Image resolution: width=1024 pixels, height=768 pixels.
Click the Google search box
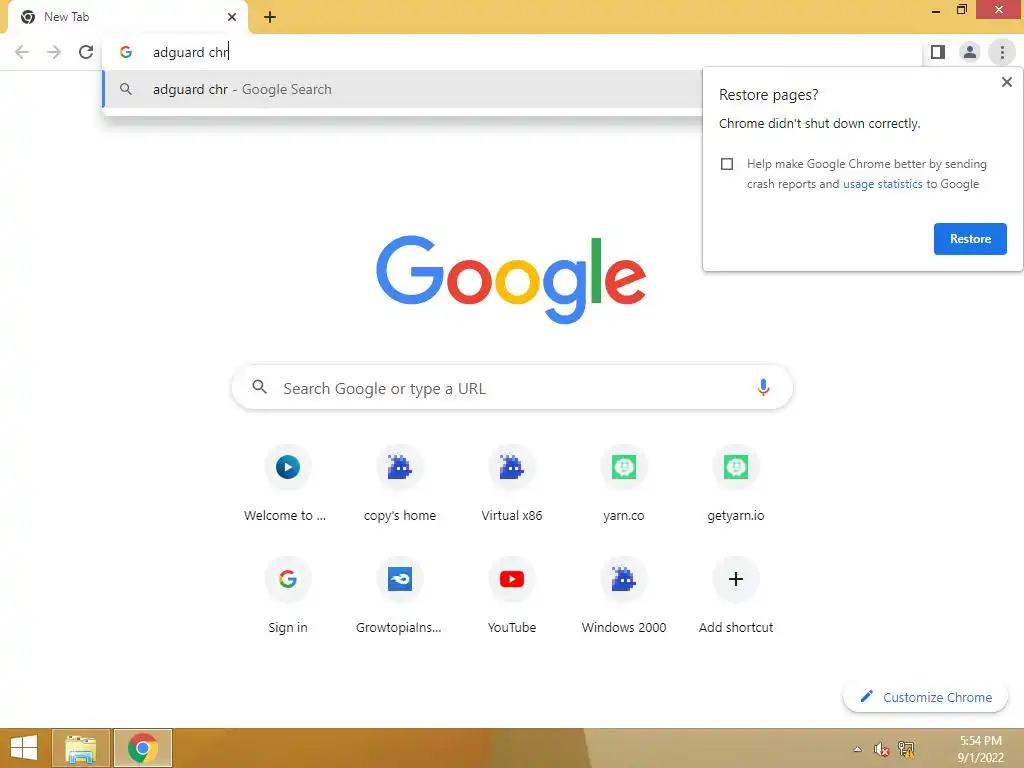[x=512, y=388]
